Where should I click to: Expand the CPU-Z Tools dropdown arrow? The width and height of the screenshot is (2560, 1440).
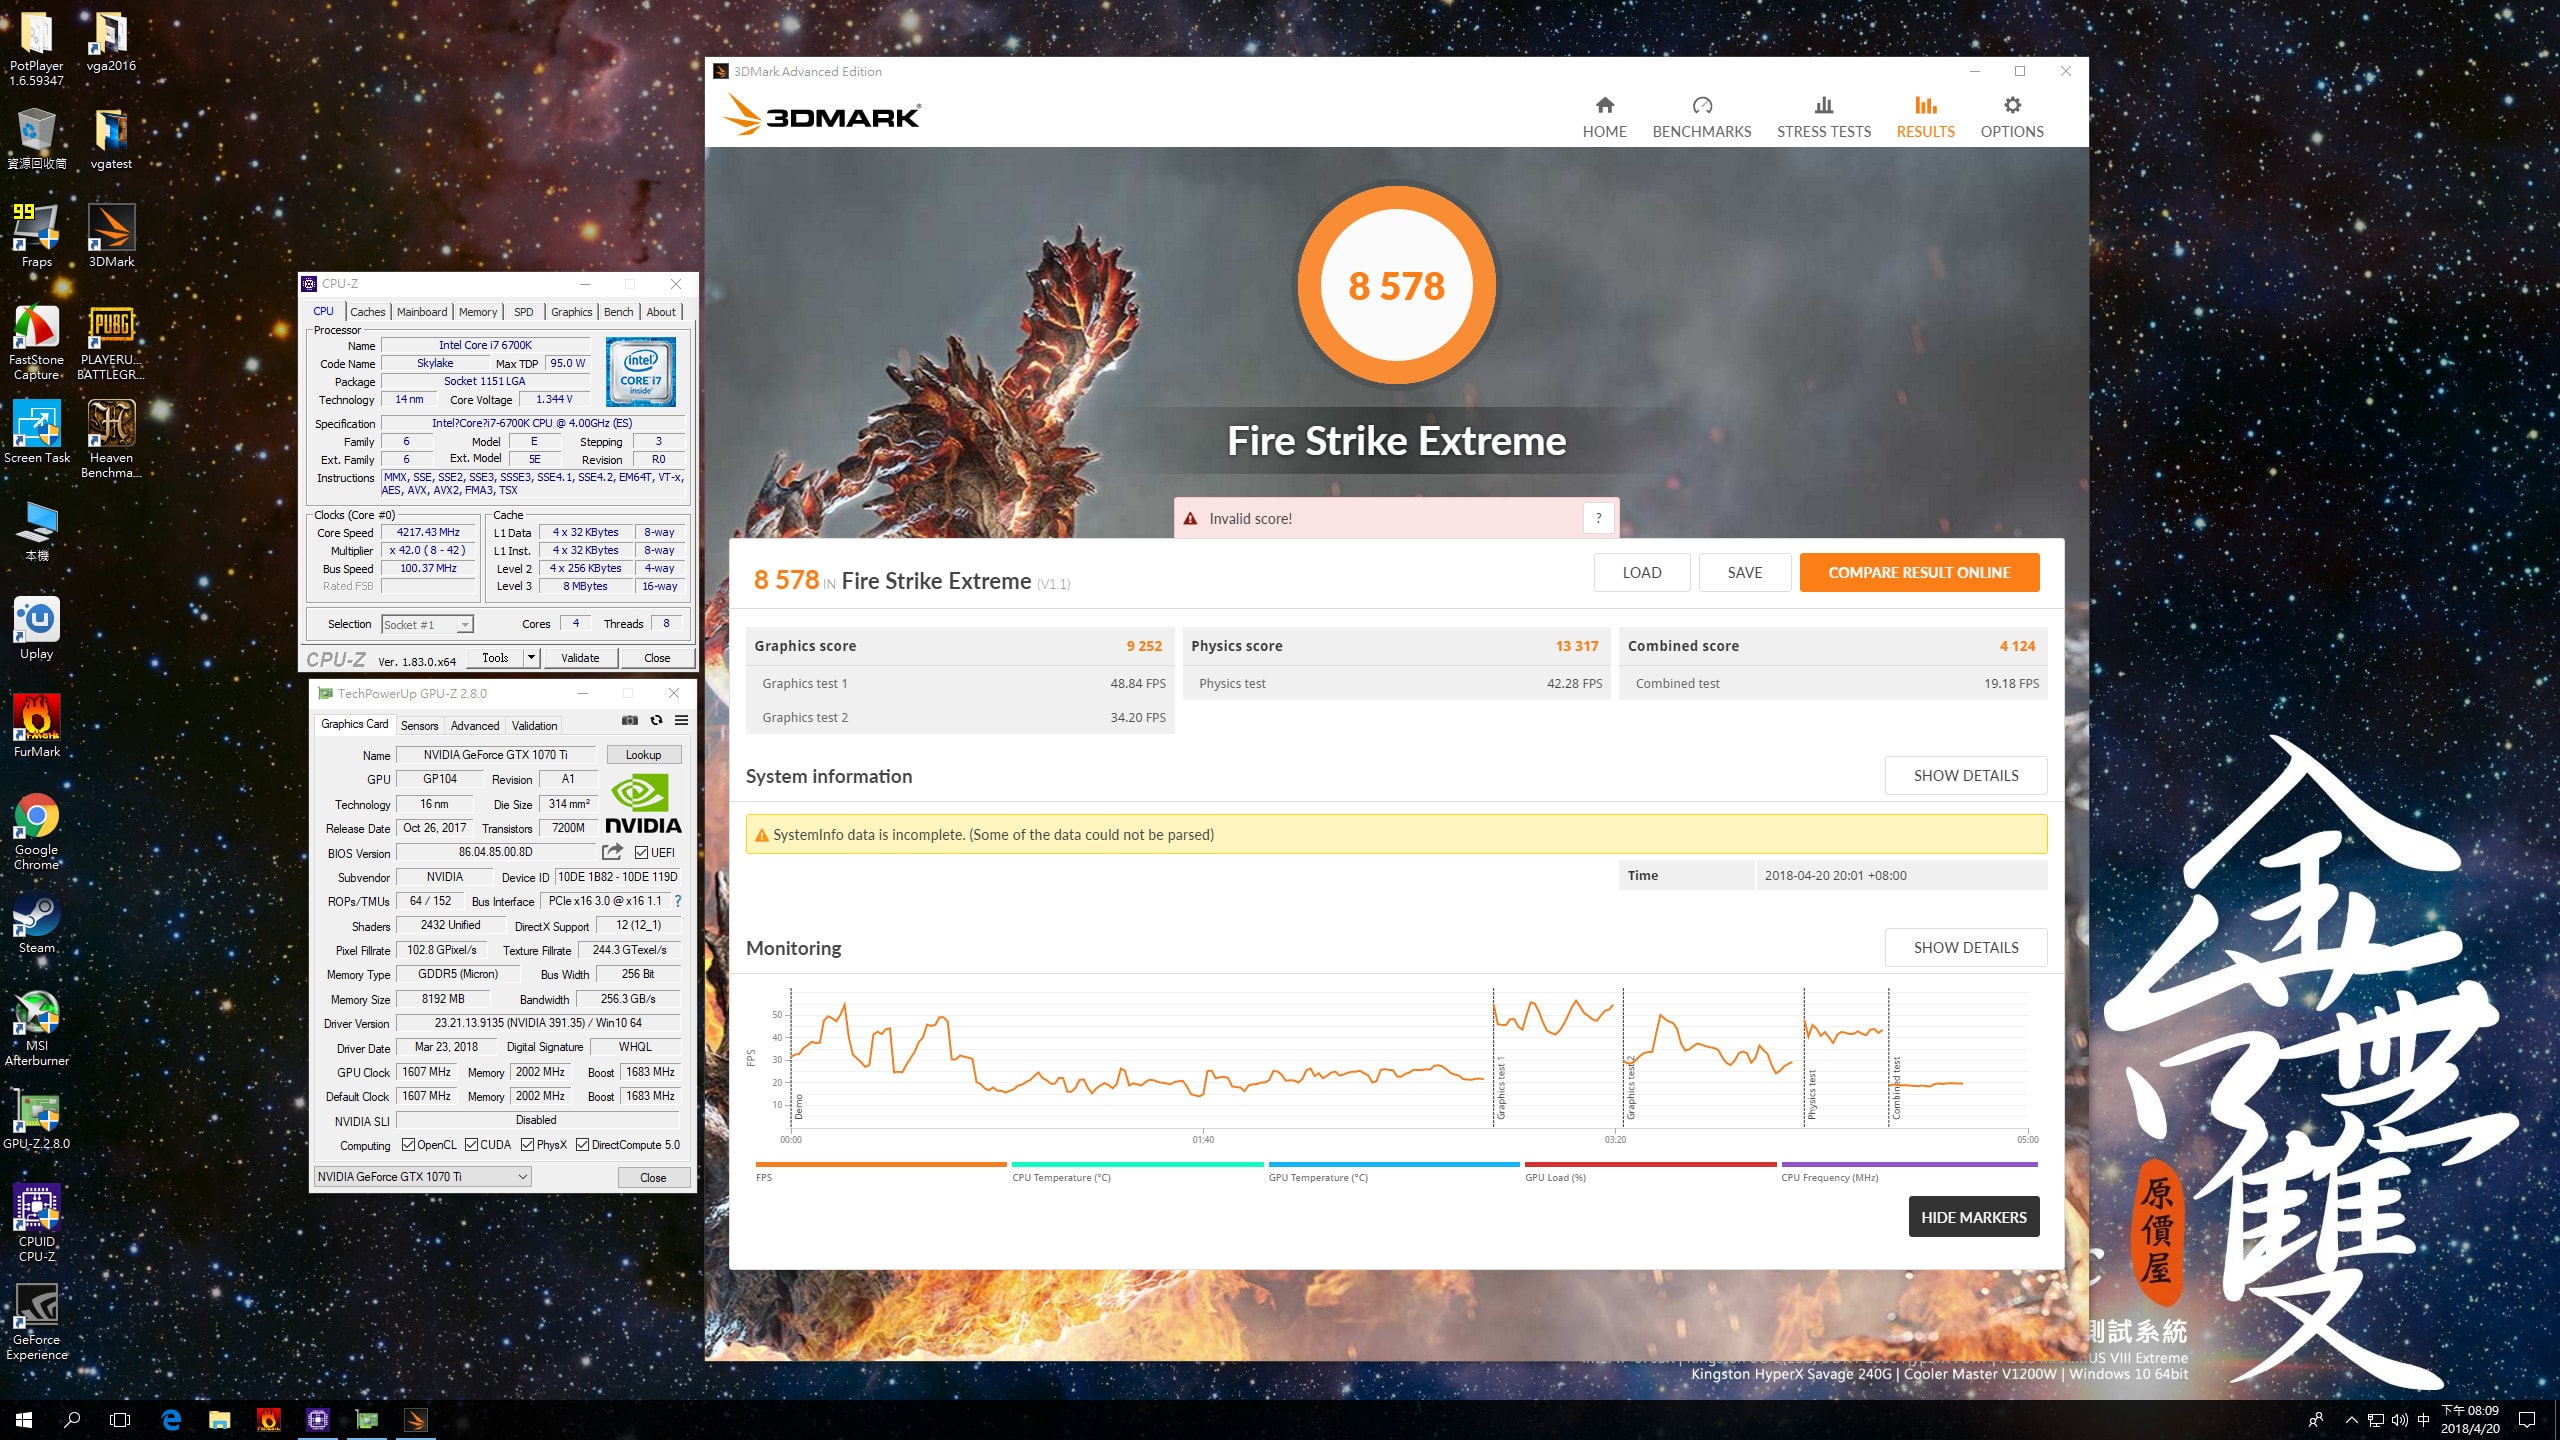pos(532,657)
